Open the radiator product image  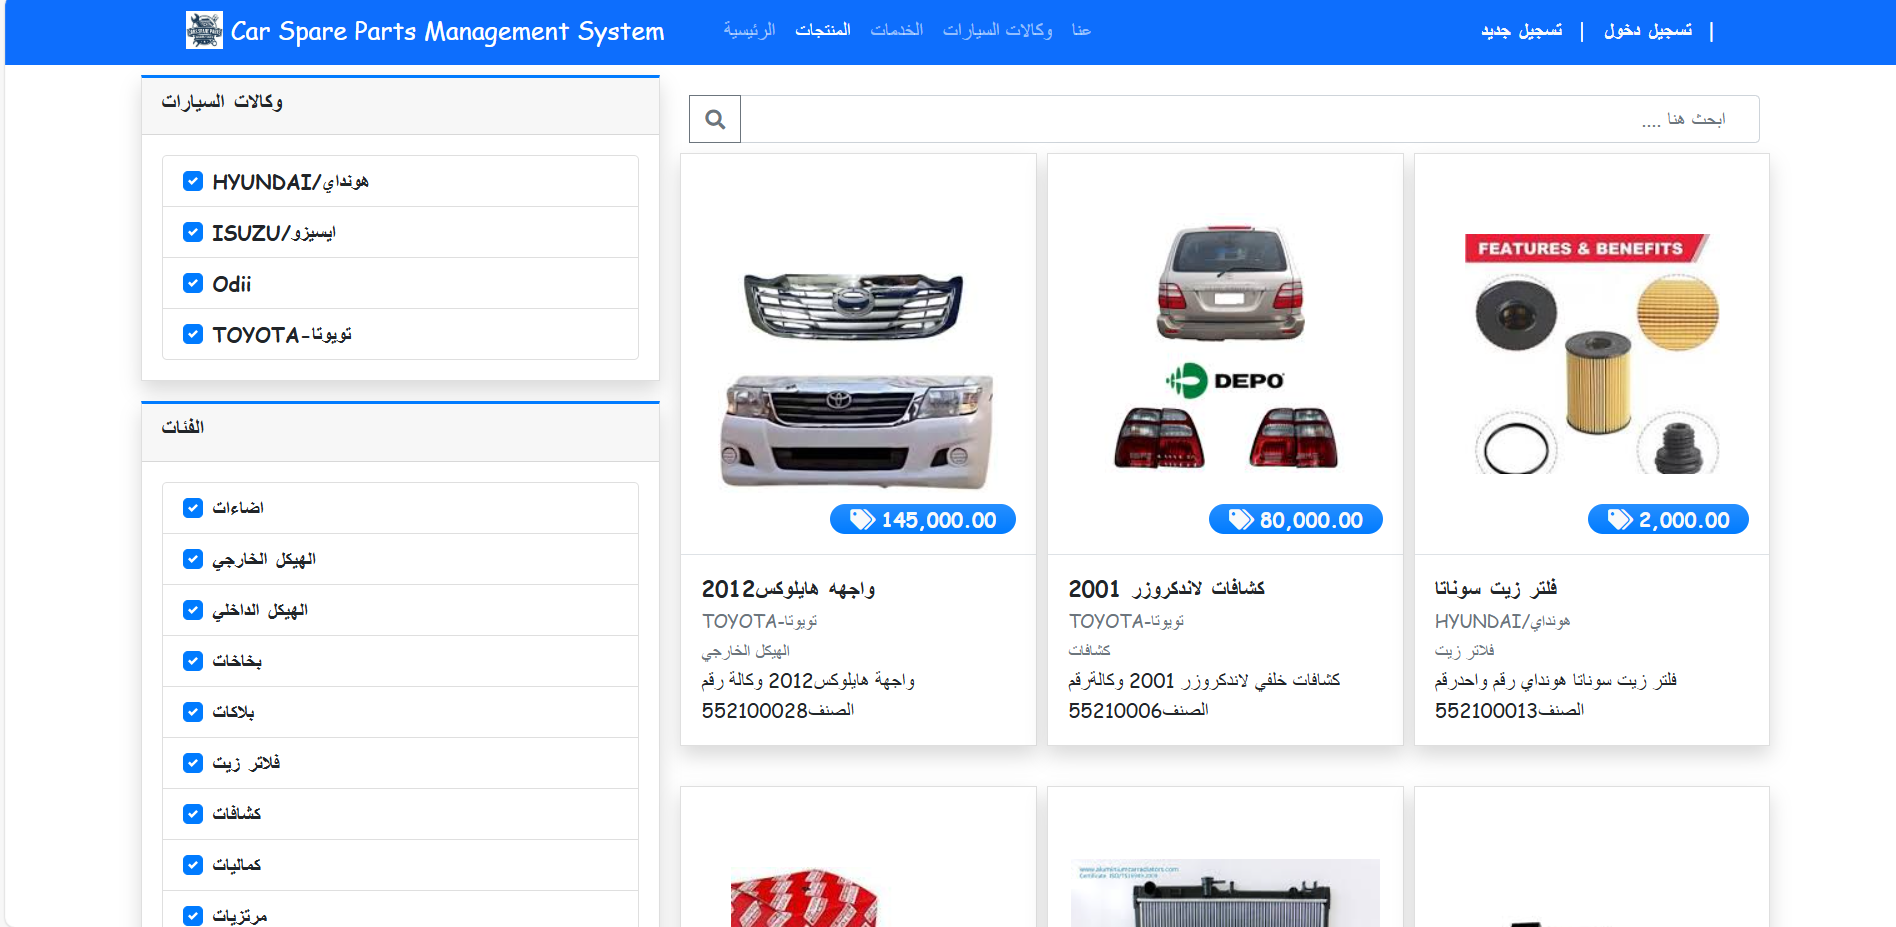[1225, 892]
